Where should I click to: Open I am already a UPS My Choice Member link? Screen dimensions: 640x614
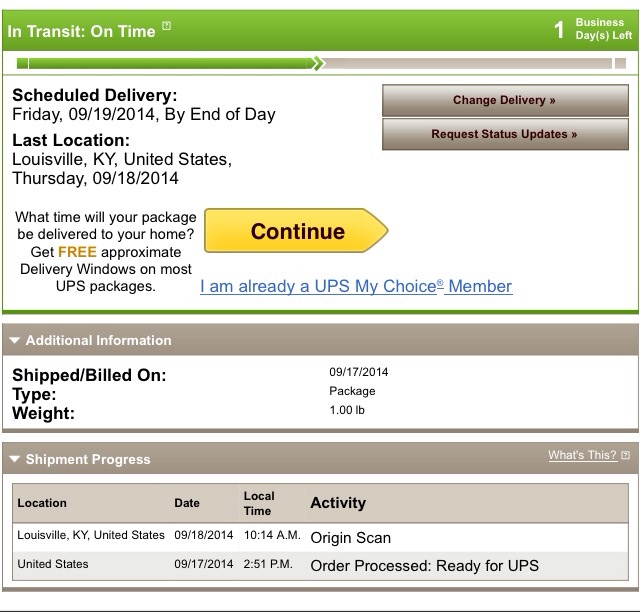(356, 287)
